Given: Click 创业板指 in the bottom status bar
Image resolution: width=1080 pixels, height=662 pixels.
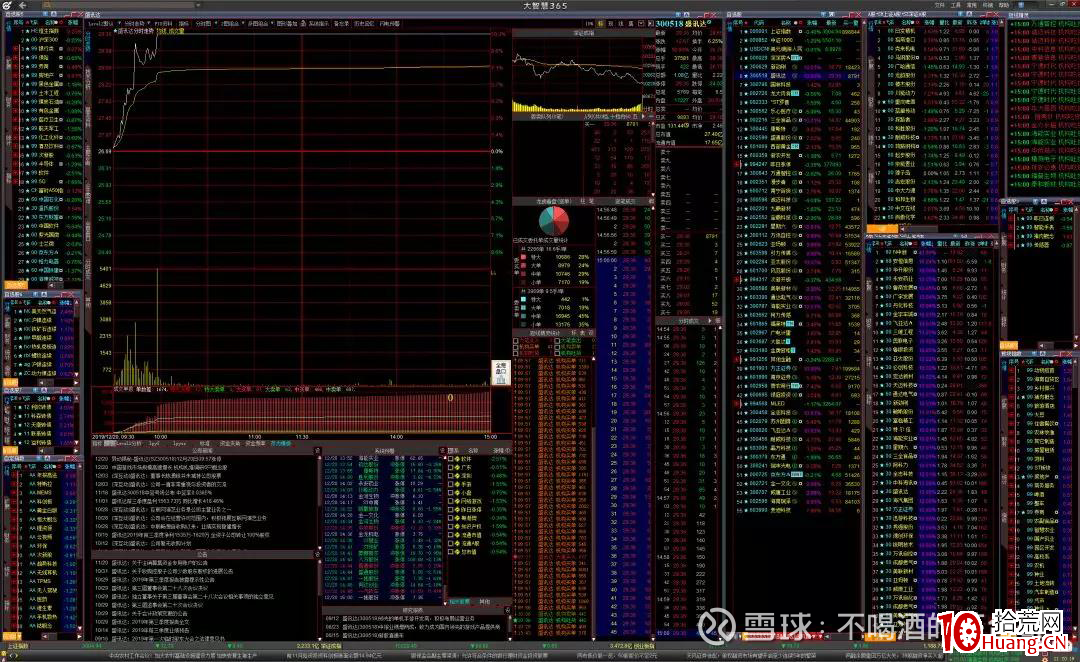Looking at the screenshot, I should click(643, 646).
